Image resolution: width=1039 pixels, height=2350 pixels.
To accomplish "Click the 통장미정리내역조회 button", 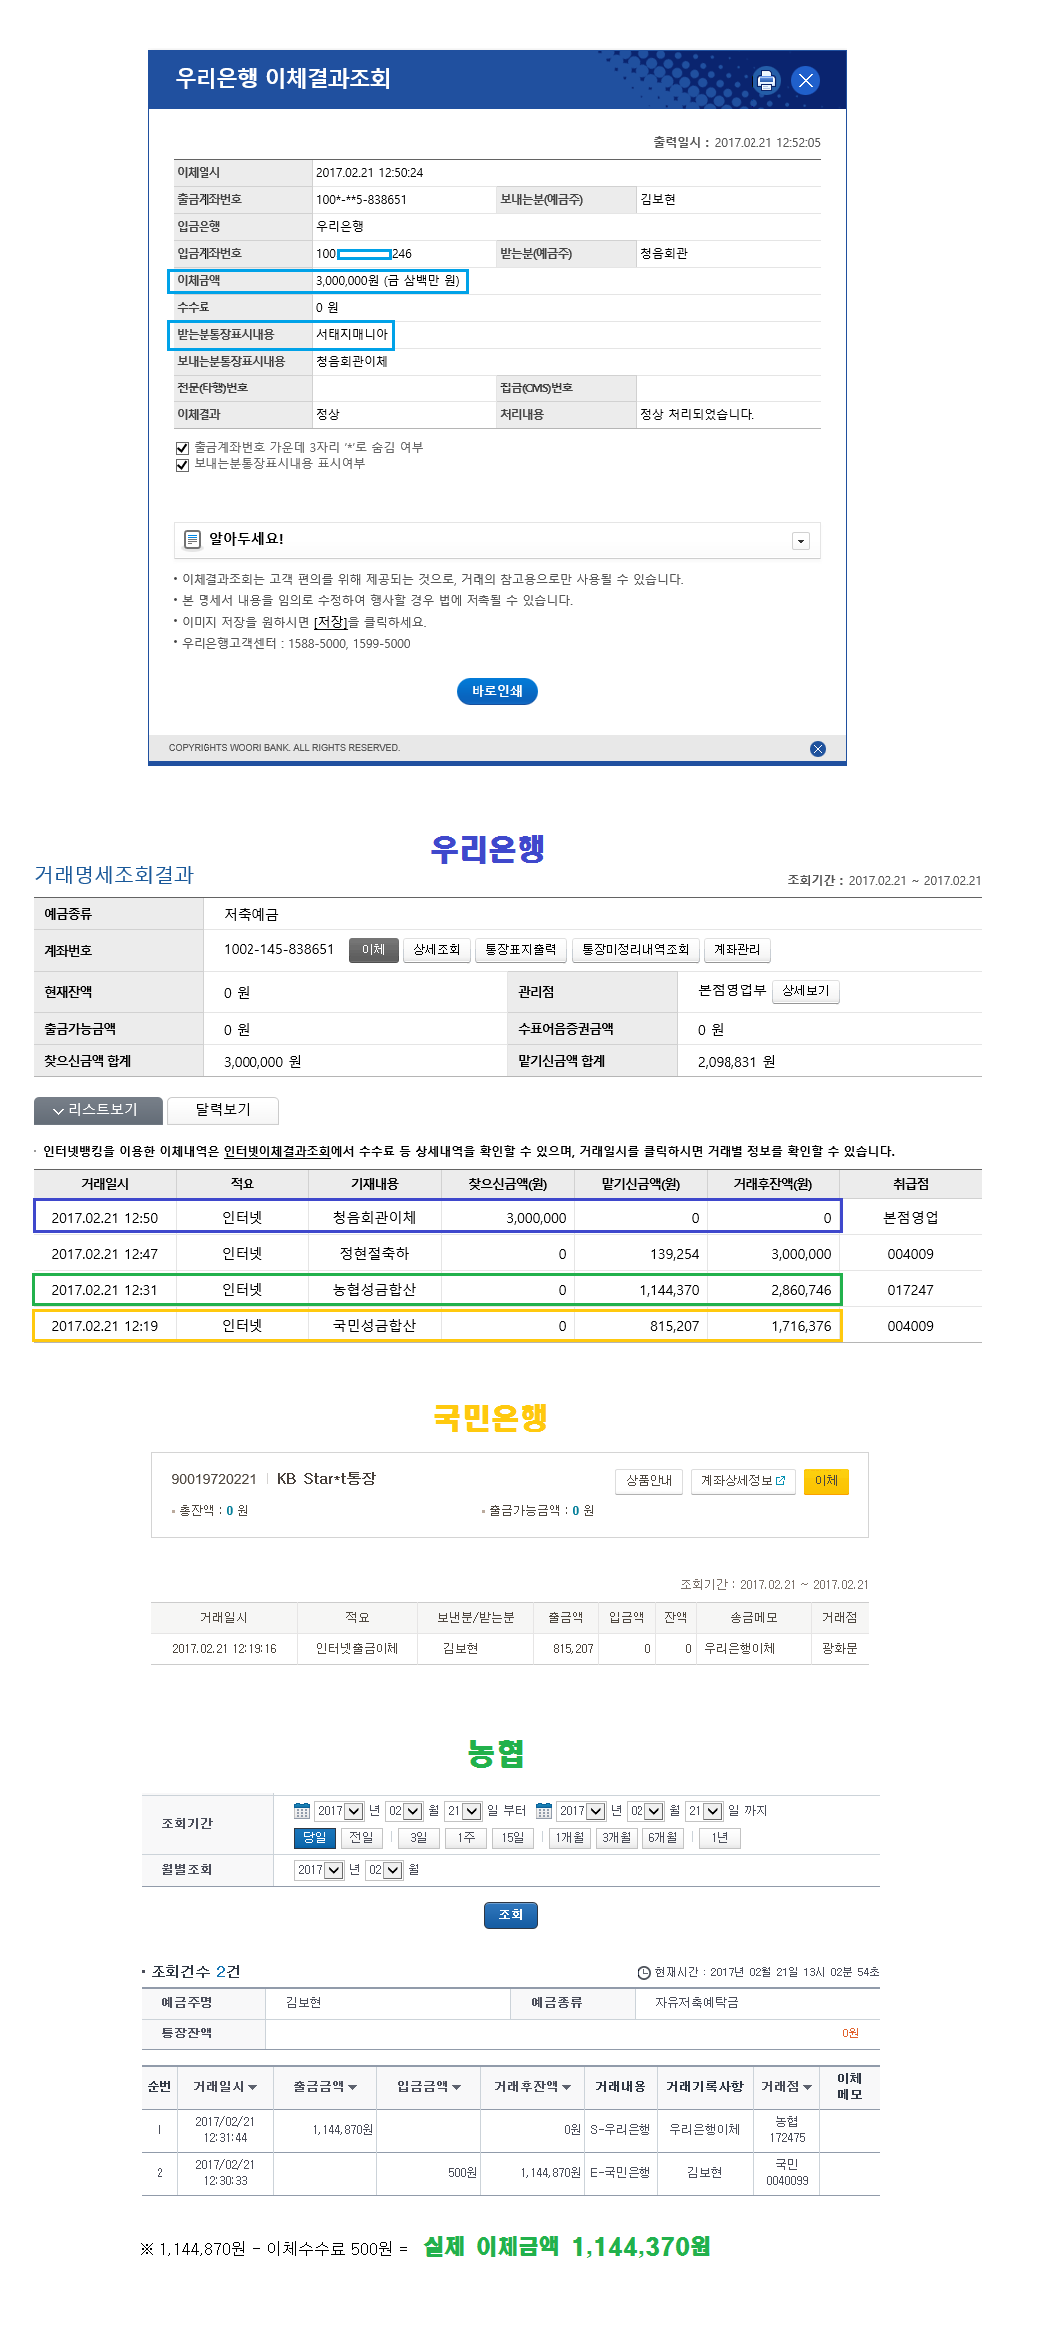I will (636, 950).
